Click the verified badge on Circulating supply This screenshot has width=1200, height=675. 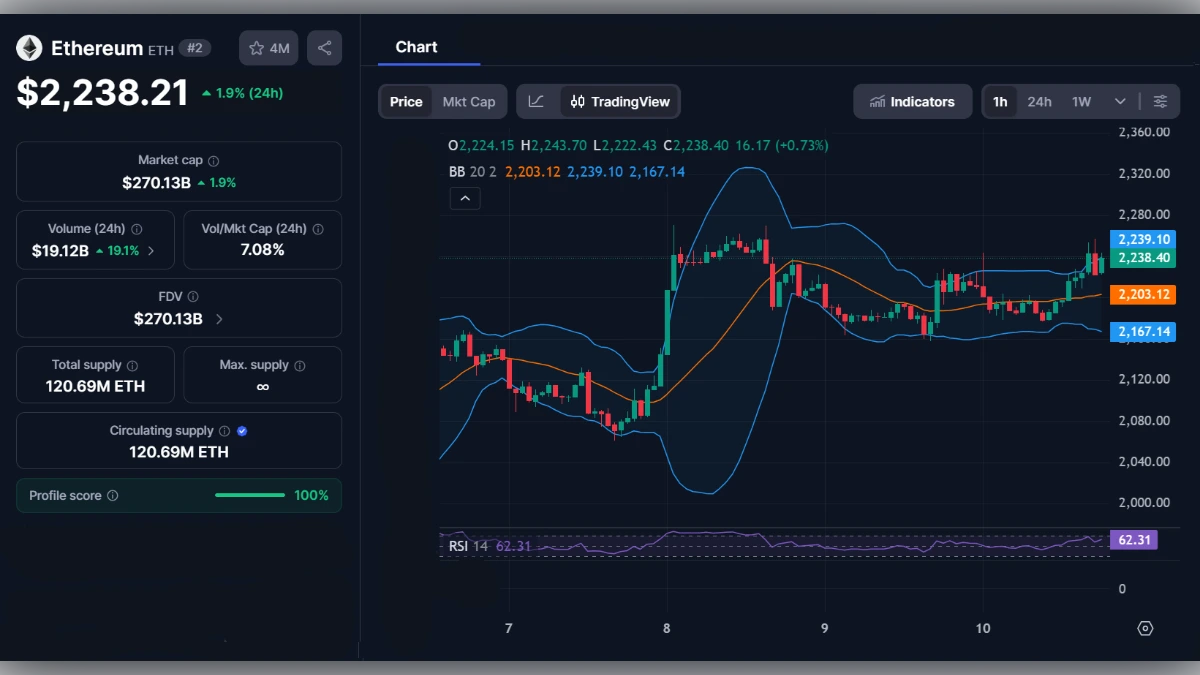[241, 430]
